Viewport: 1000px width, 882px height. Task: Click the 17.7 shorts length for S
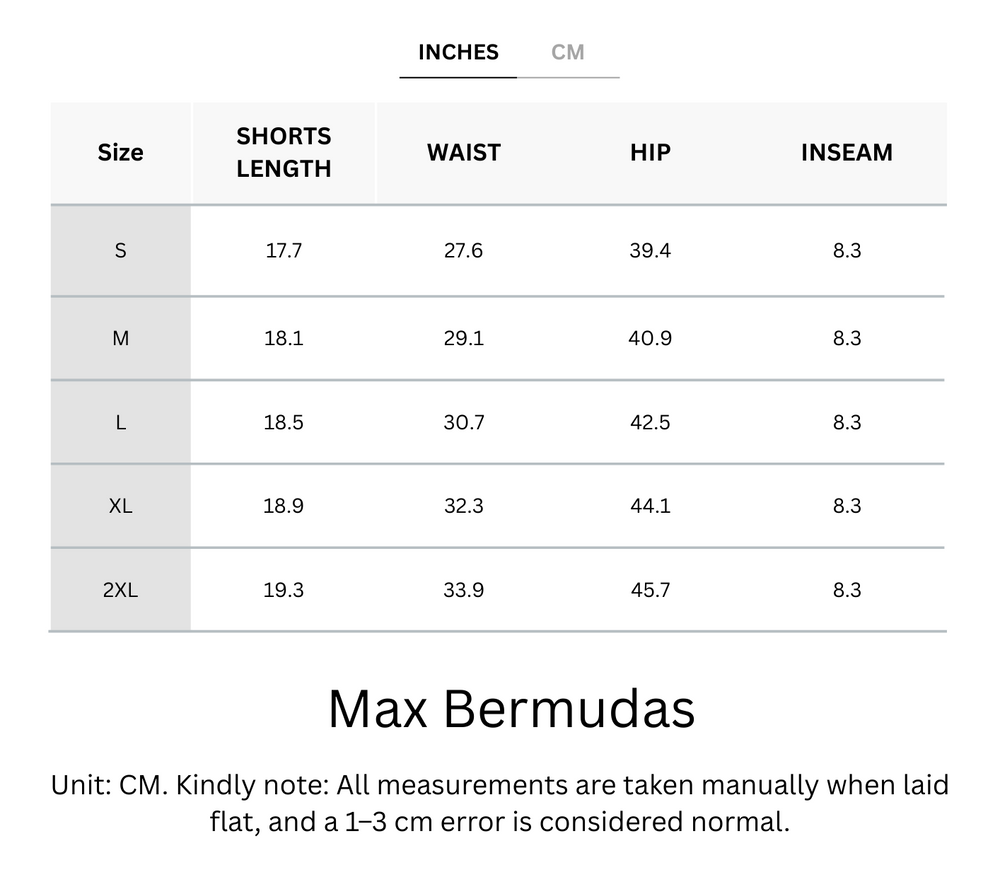pyautogui.click(x=283, y=251)
